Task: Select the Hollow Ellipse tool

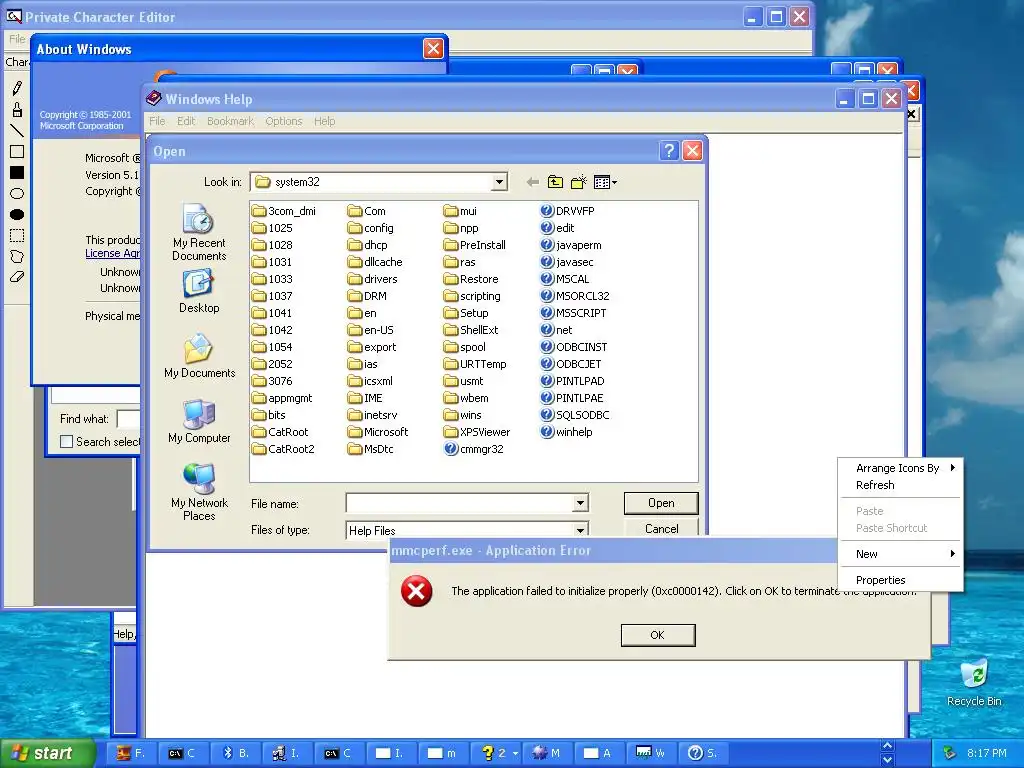Action: point(17,193)
